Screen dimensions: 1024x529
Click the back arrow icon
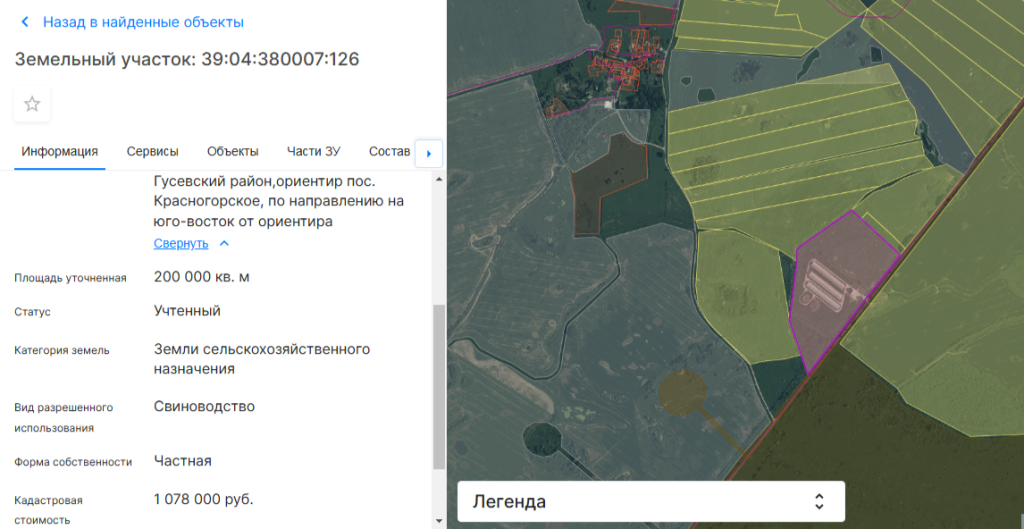[x=25, y=22]
